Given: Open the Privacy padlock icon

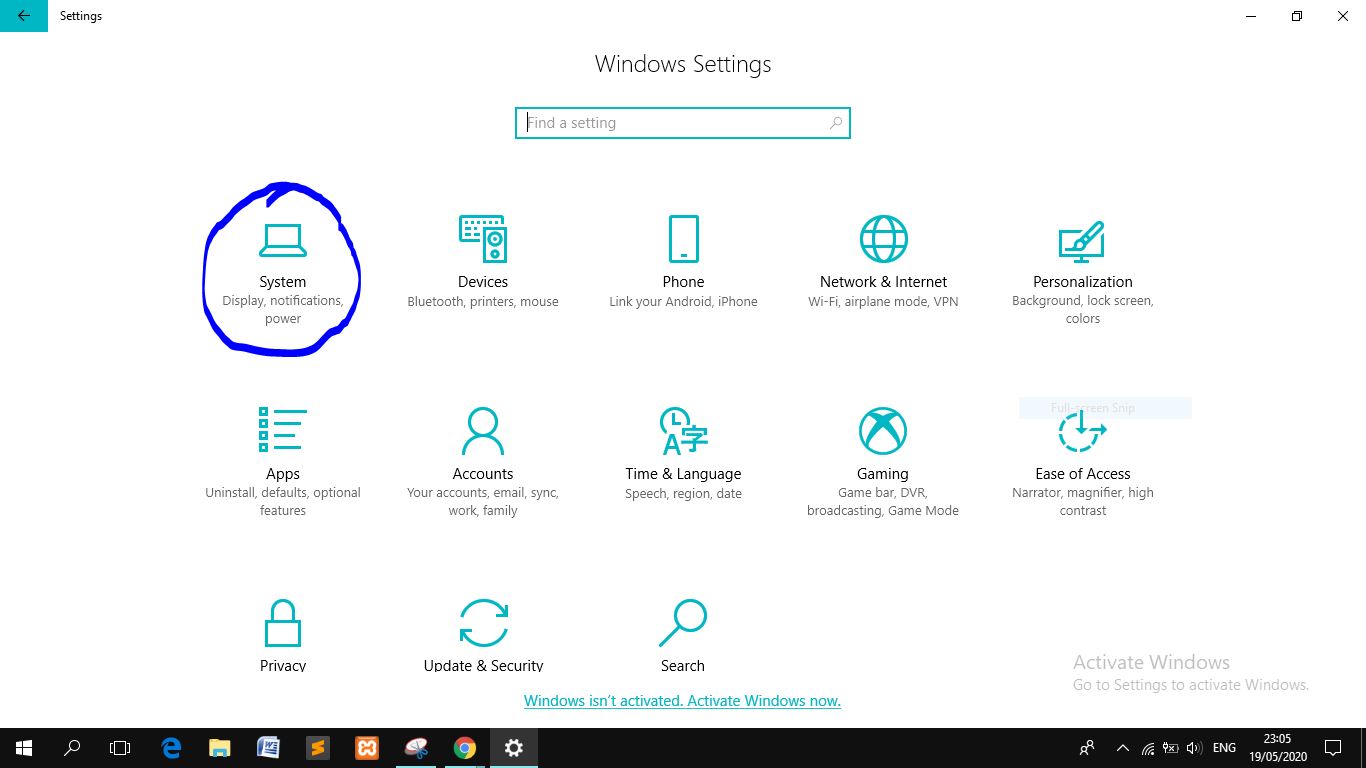Looking at the screenshot, I should [x=283, y=623].
